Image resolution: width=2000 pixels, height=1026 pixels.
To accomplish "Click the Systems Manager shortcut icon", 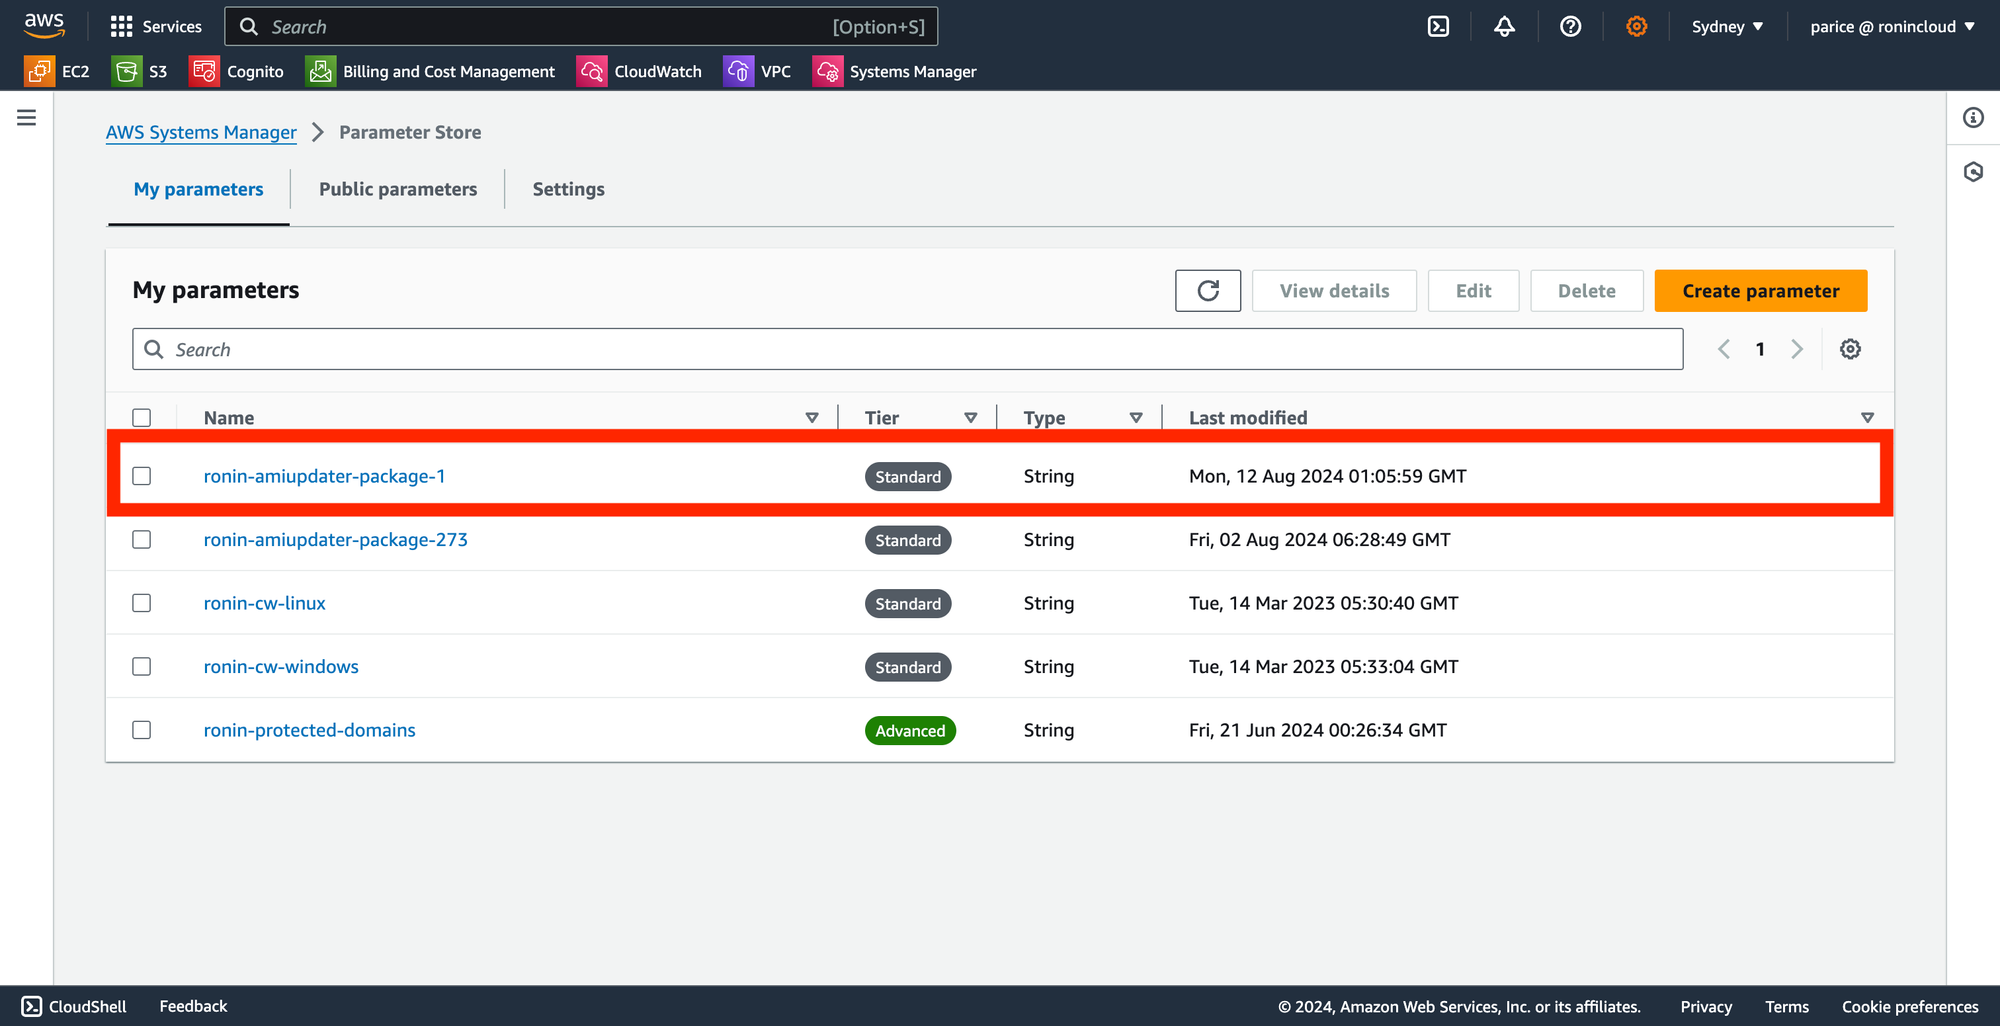I will pos(827,71).
